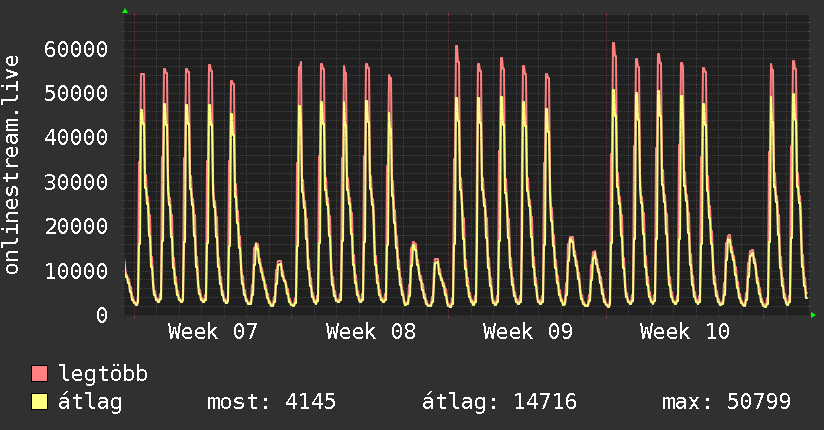Click the legtöbb legend label

pos(103,373)
